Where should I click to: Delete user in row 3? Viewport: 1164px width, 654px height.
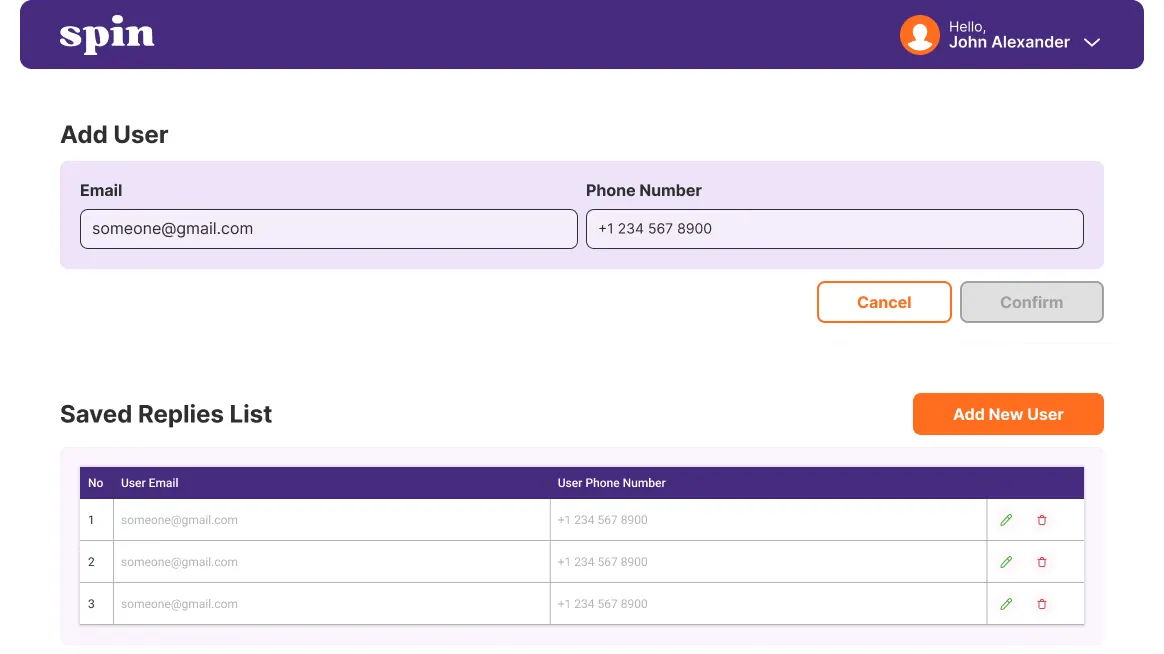[x=1042, y=604]
